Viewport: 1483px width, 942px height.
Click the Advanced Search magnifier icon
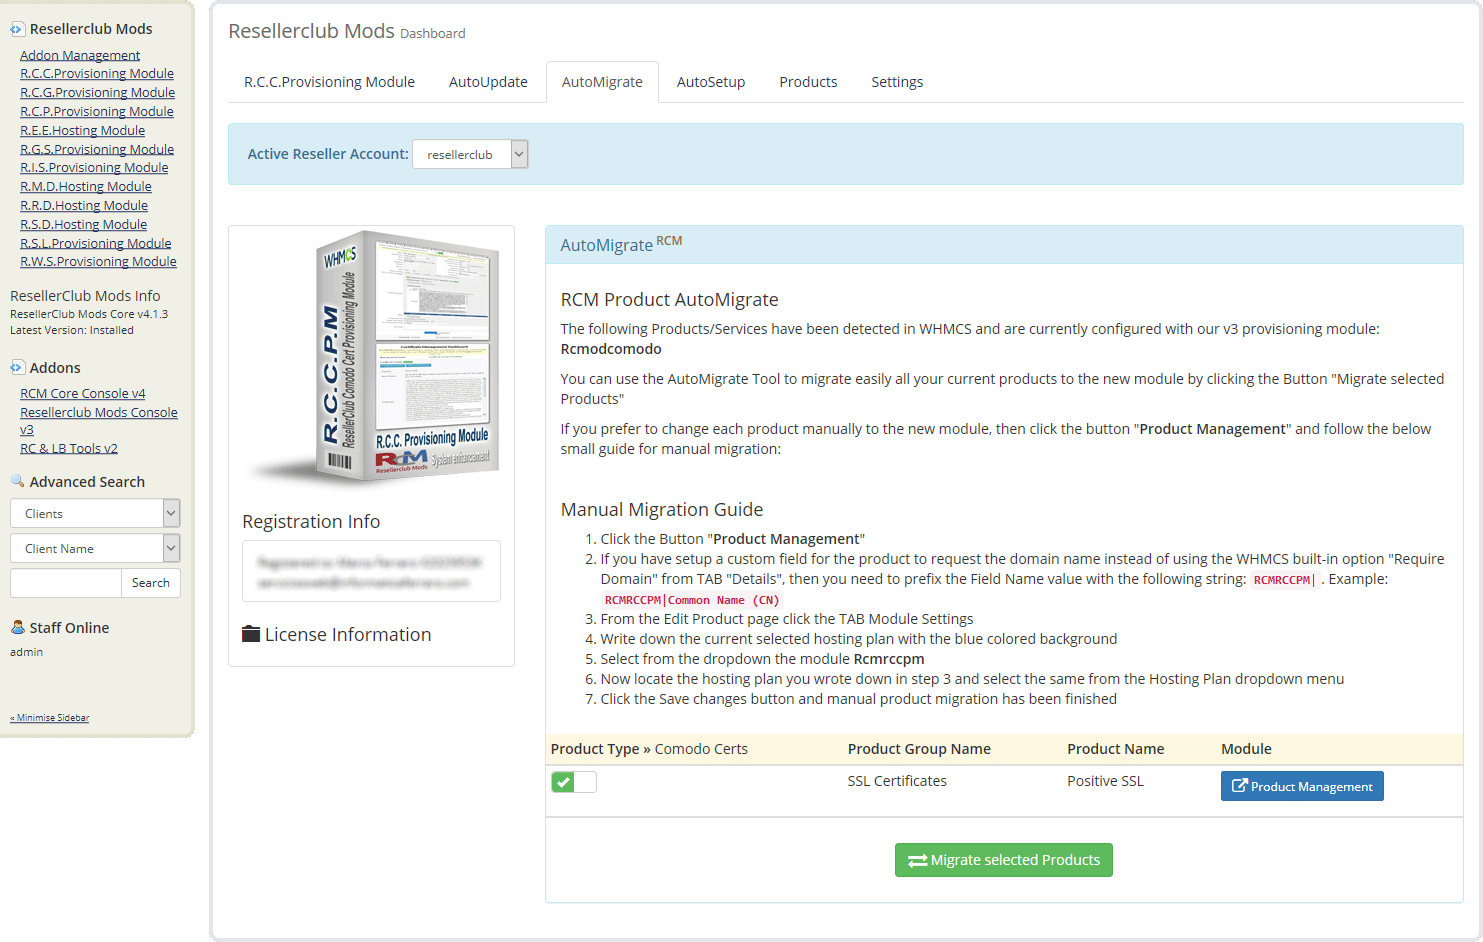pos(17,481)
